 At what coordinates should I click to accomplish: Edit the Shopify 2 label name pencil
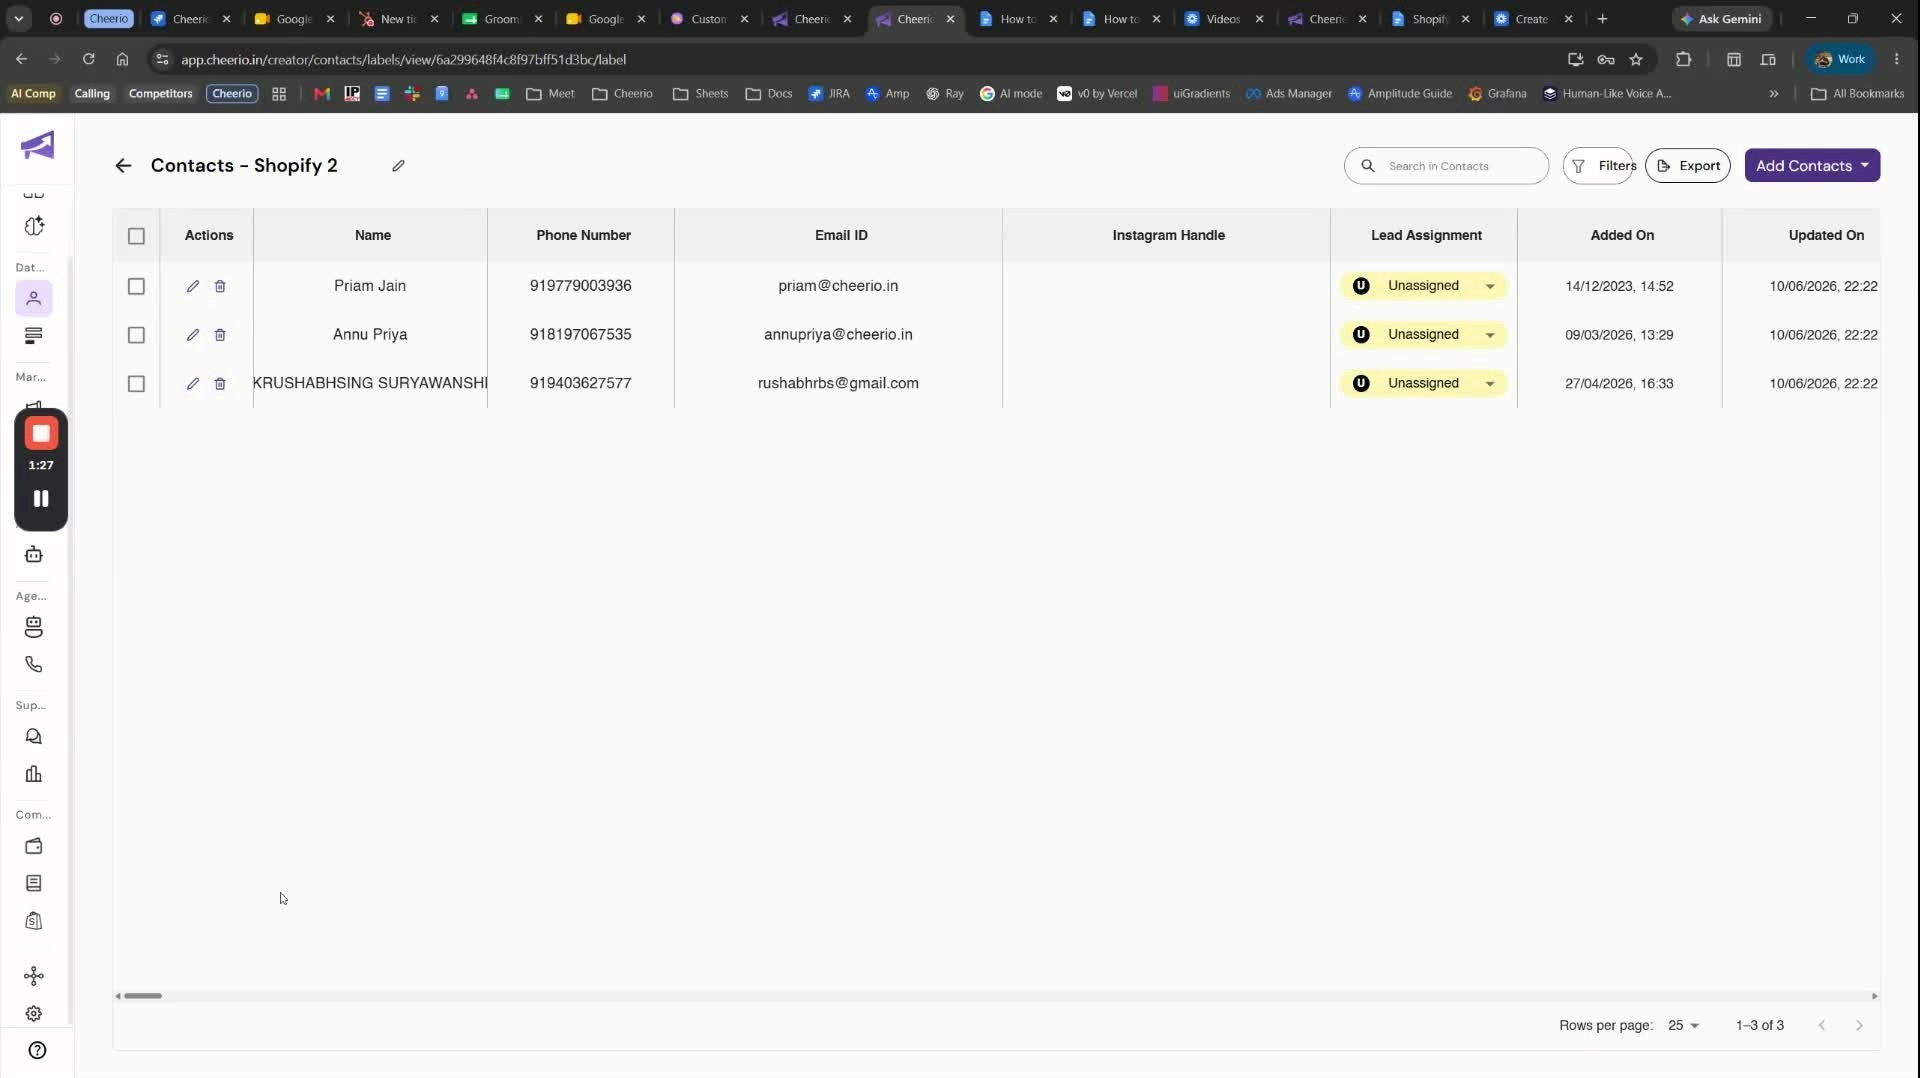point(398,166)
